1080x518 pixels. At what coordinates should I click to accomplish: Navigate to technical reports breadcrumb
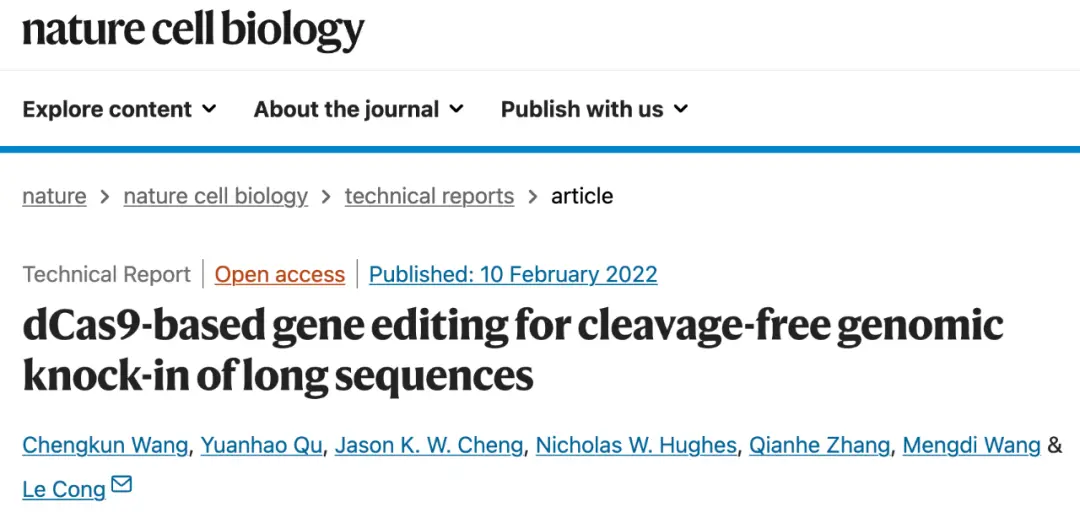point(429,196)
